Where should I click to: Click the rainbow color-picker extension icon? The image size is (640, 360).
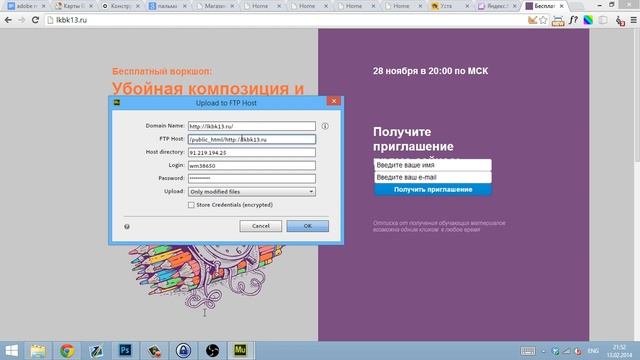588,20
